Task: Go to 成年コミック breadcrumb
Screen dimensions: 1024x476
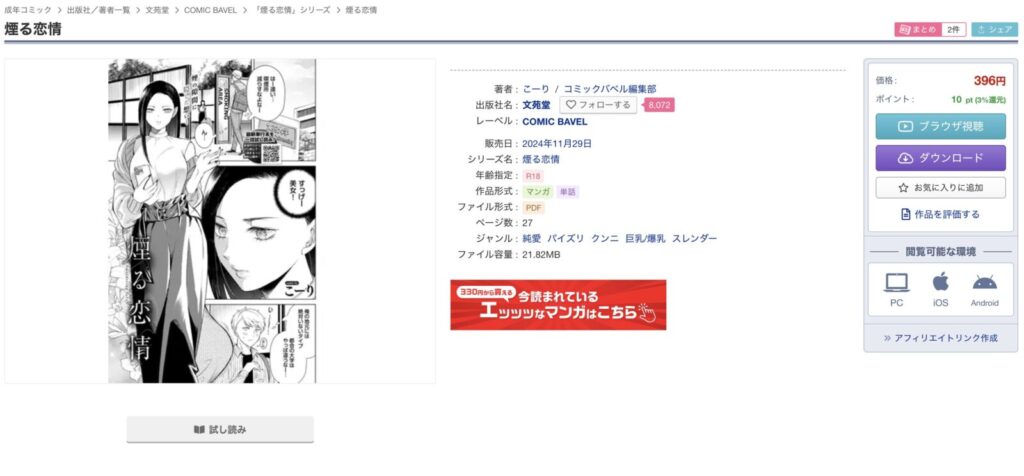Action: pyautogui.click(x=27, y=10)
